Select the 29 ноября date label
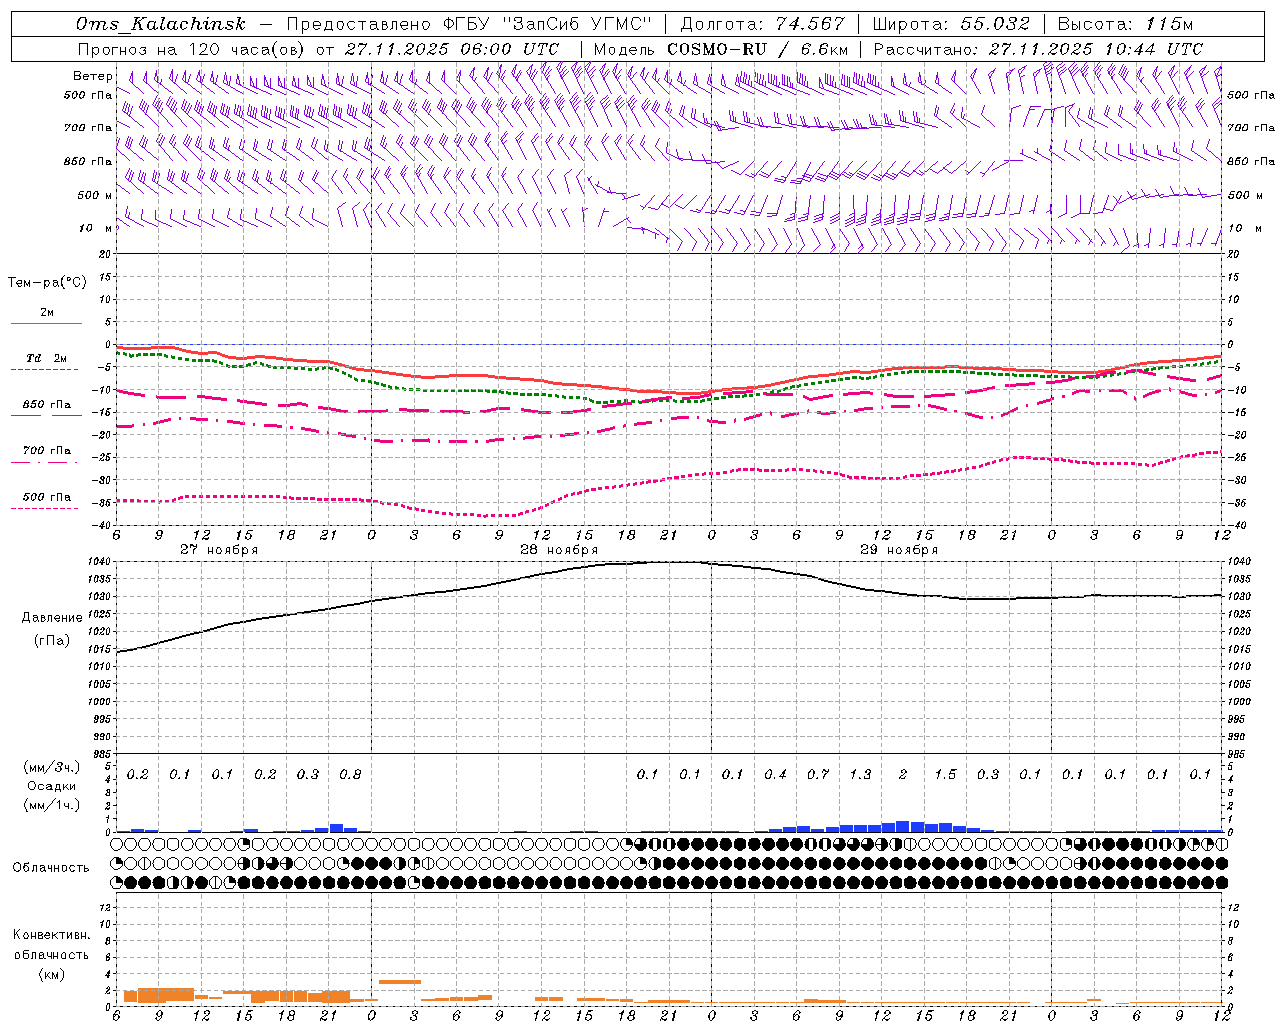 899,550
